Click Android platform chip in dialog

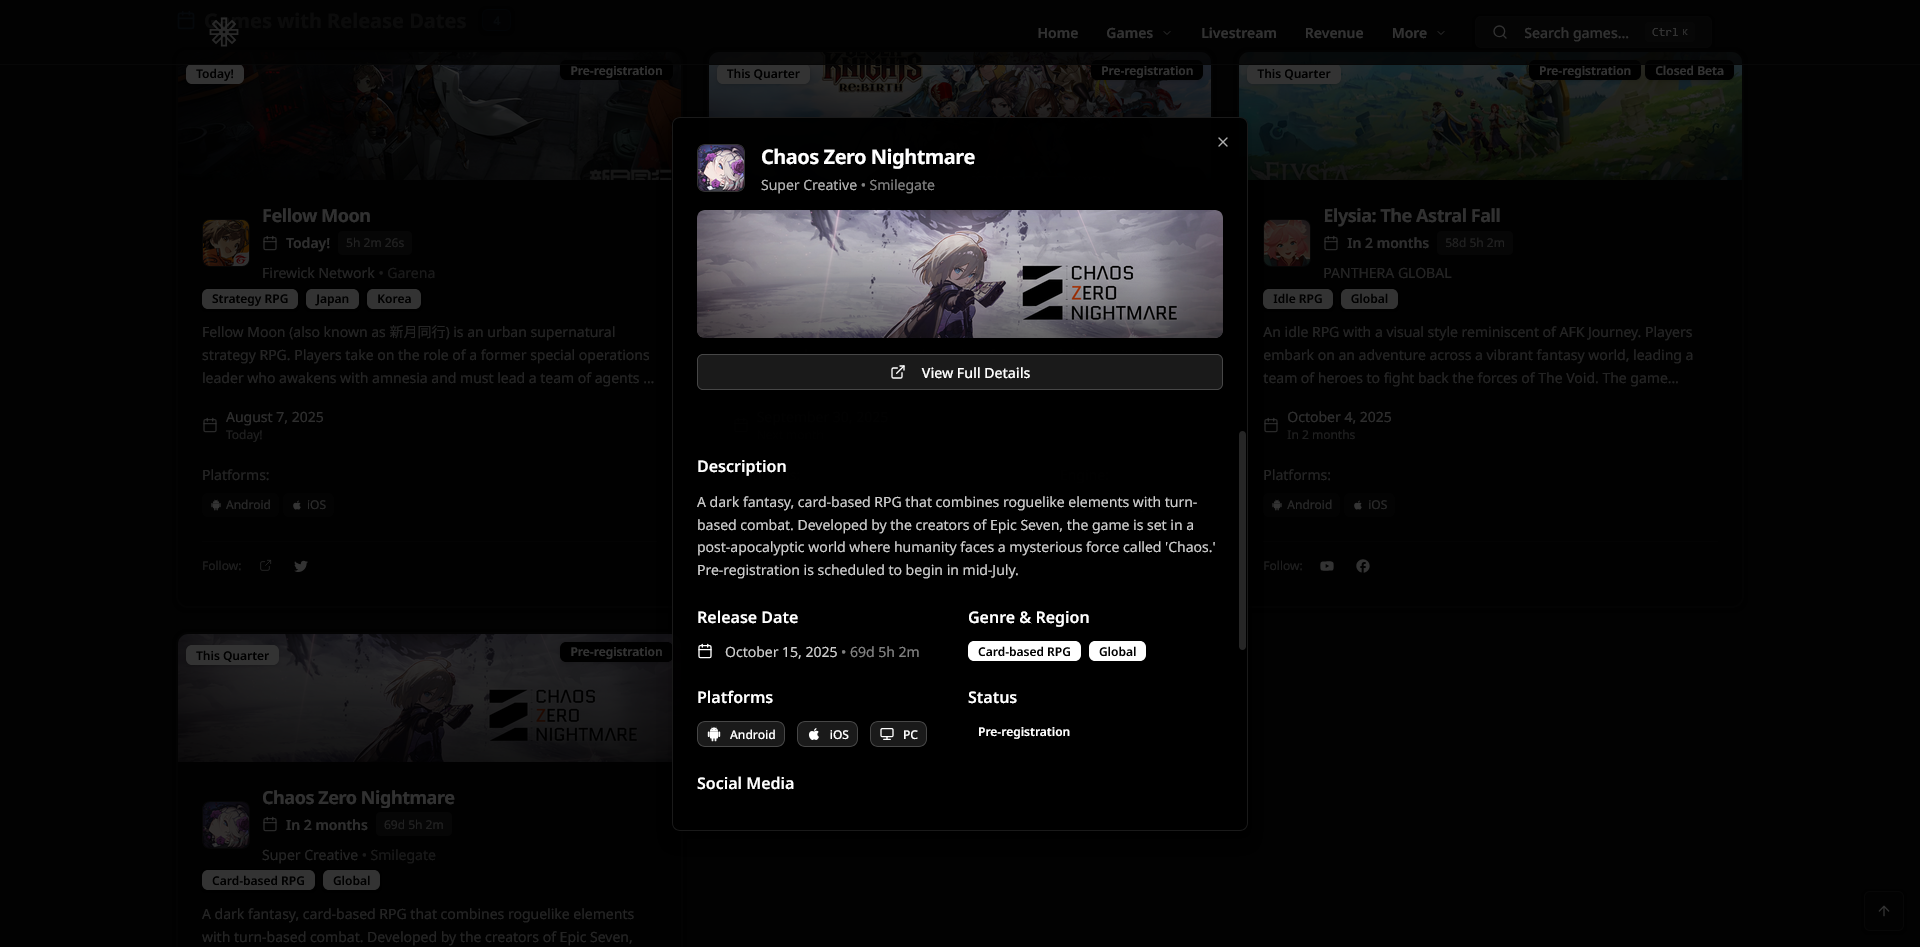pos(741,734)
